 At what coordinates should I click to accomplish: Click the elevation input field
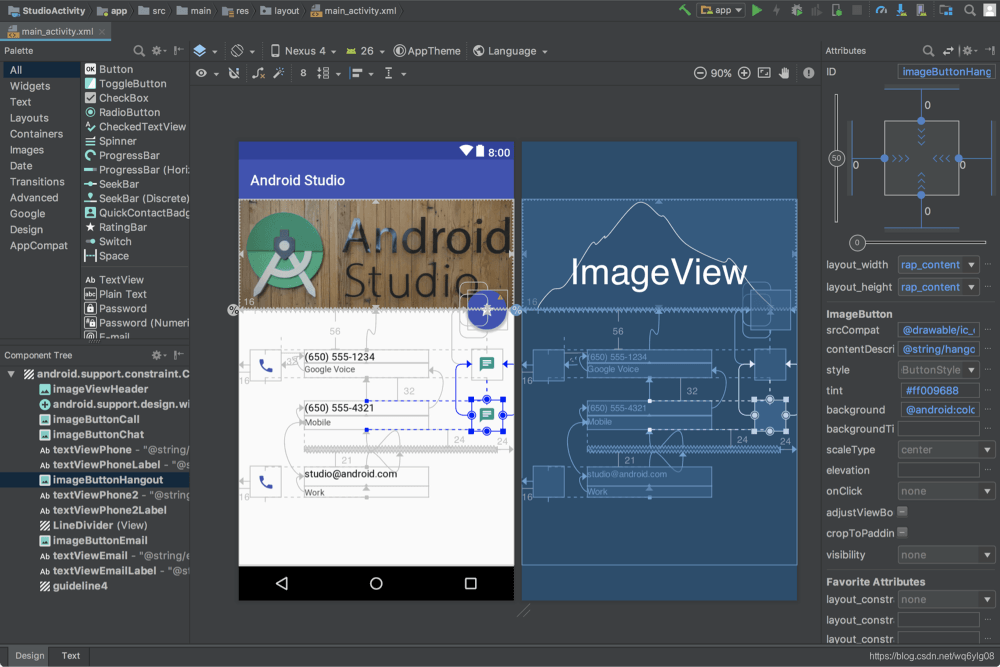[938, 470]
